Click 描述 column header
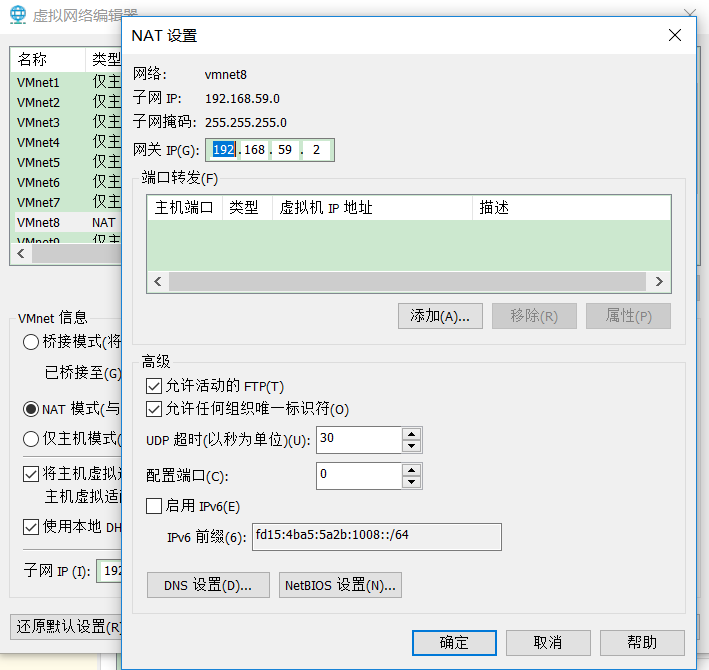This screenshot has width=709, height=670. point(571,208)
